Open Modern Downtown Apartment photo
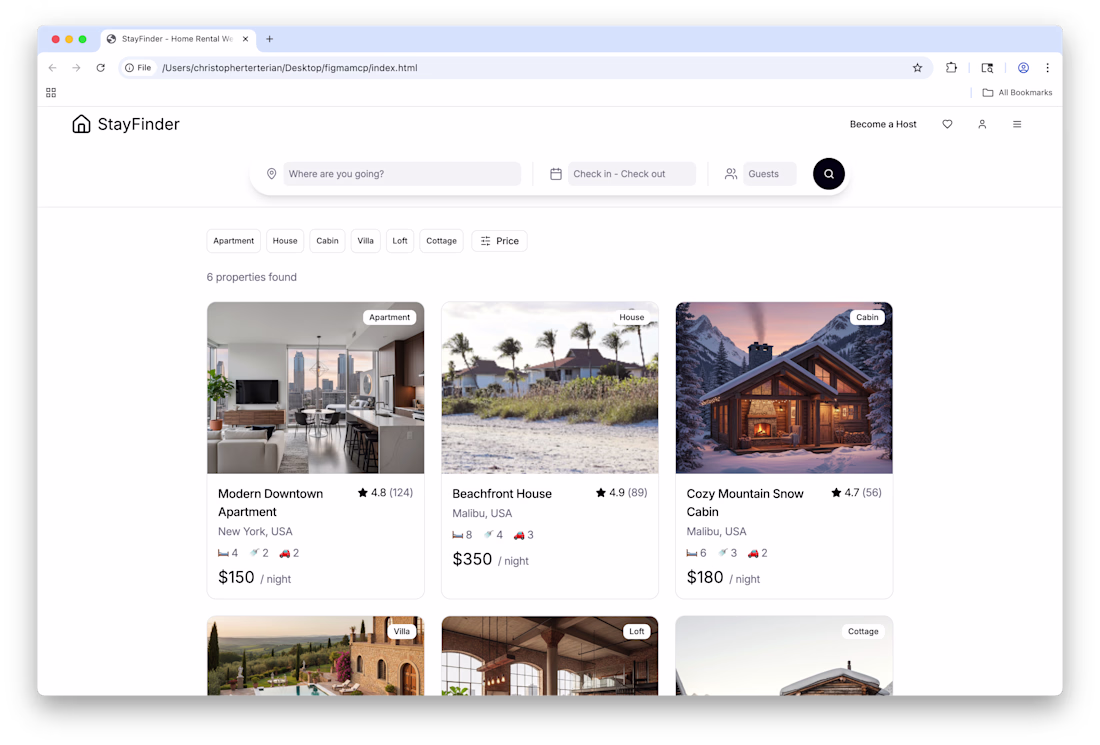The image size is (1100, 745). [316, 388]
